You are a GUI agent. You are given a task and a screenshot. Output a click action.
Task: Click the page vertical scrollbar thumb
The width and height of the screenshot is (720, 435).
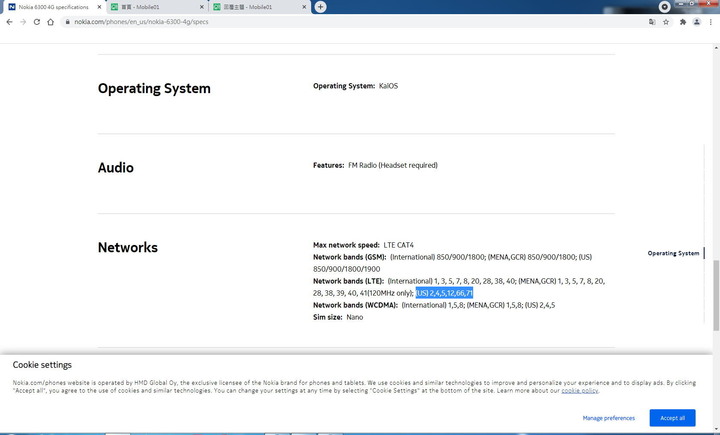click(x=716, y=295)
